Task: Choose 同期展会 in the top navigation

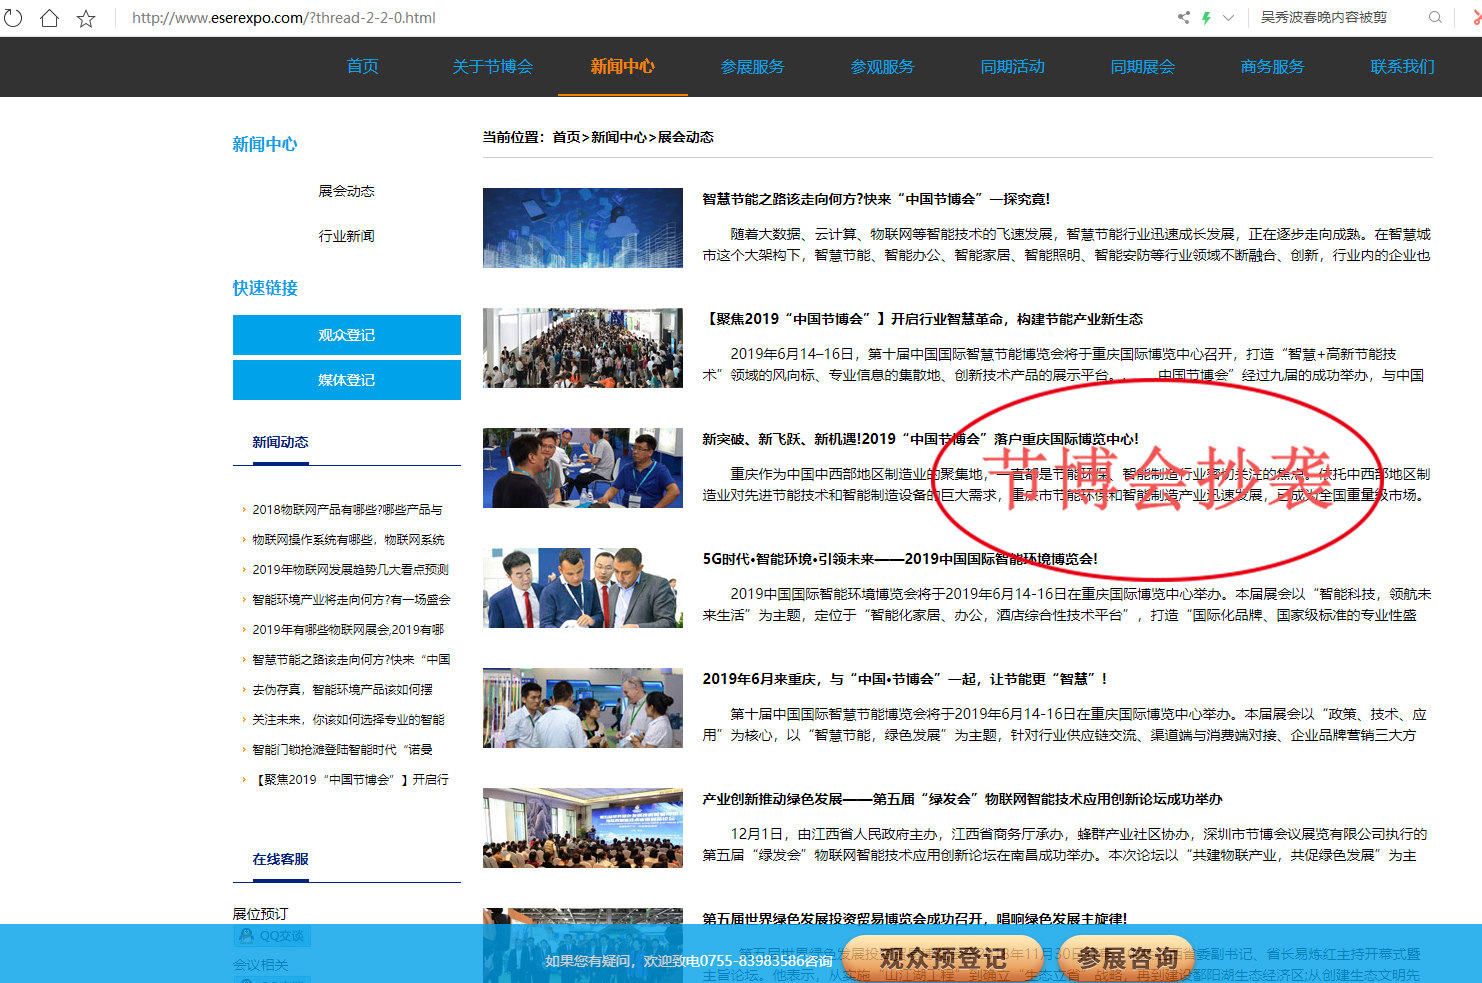Action: [1143, 67]
